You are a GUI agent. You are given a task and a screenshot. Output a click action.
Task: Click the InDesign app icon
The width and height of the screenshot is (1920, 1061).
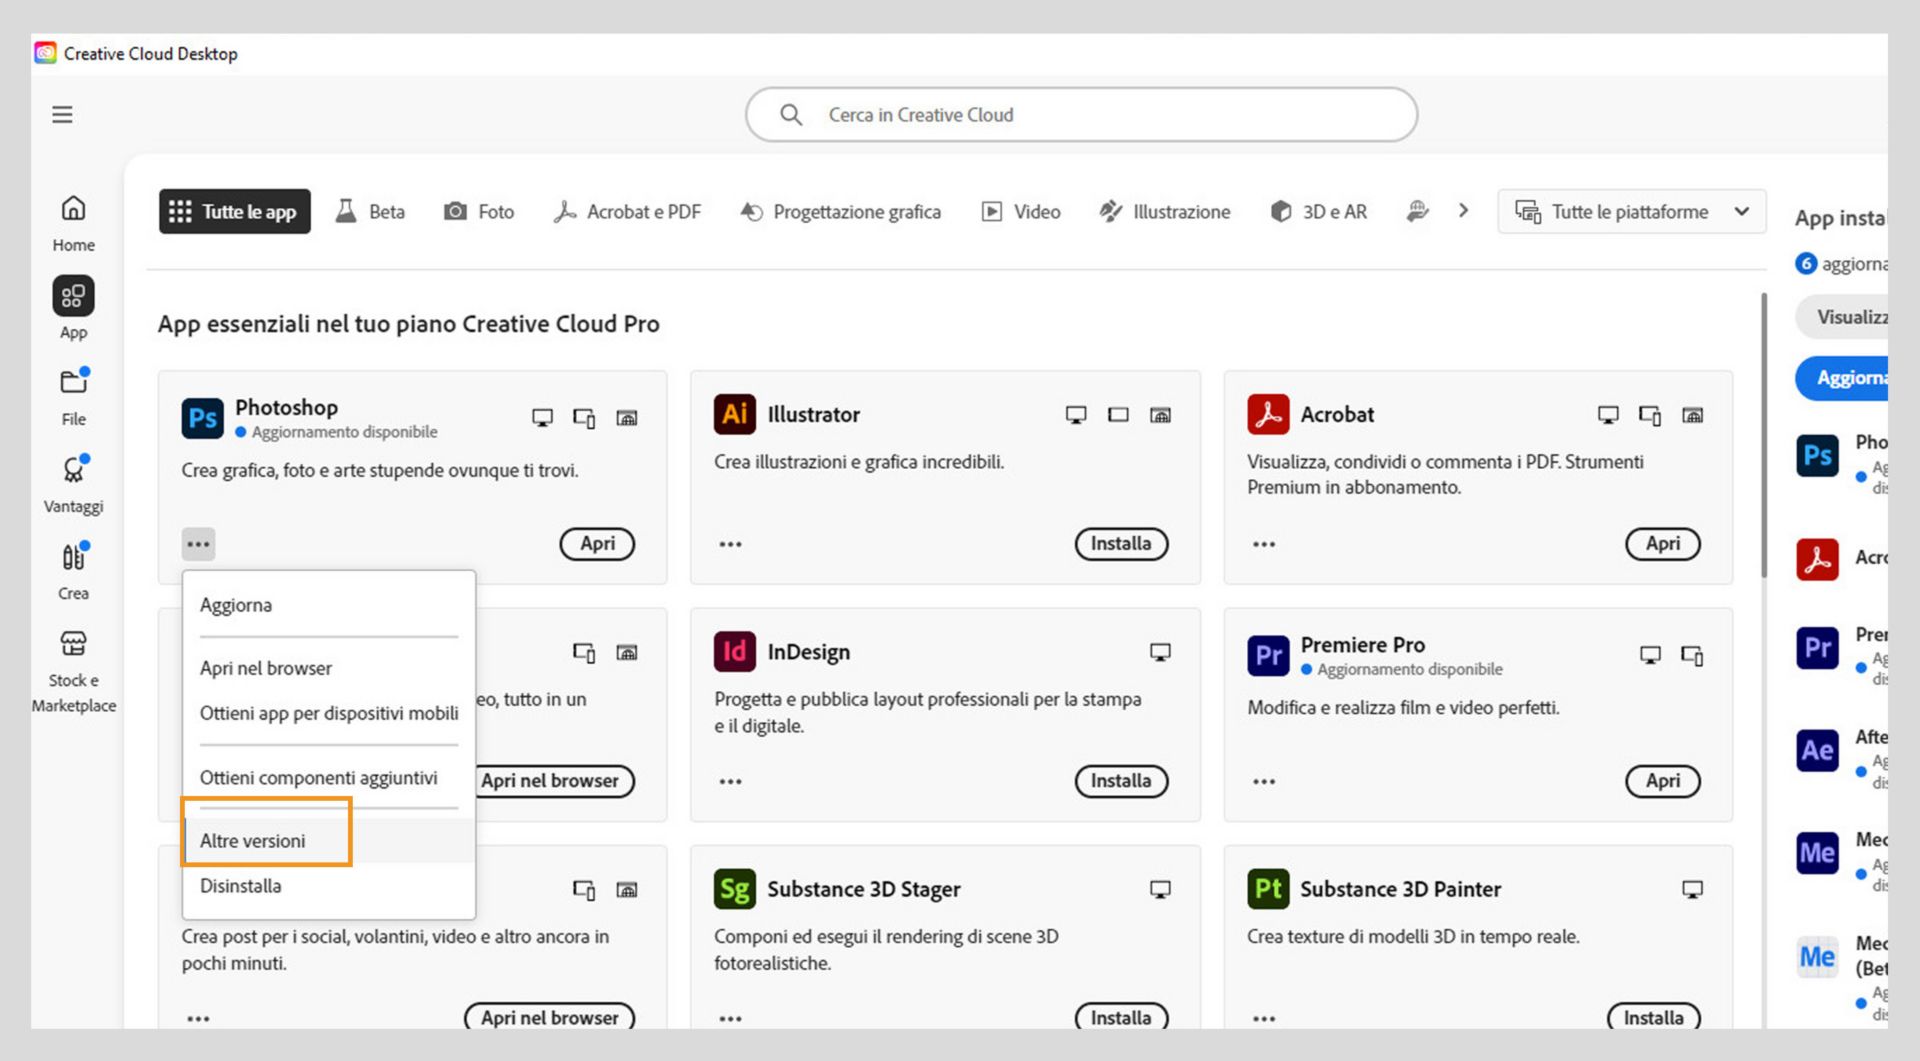pyautogui.click(x=734, y=652)
